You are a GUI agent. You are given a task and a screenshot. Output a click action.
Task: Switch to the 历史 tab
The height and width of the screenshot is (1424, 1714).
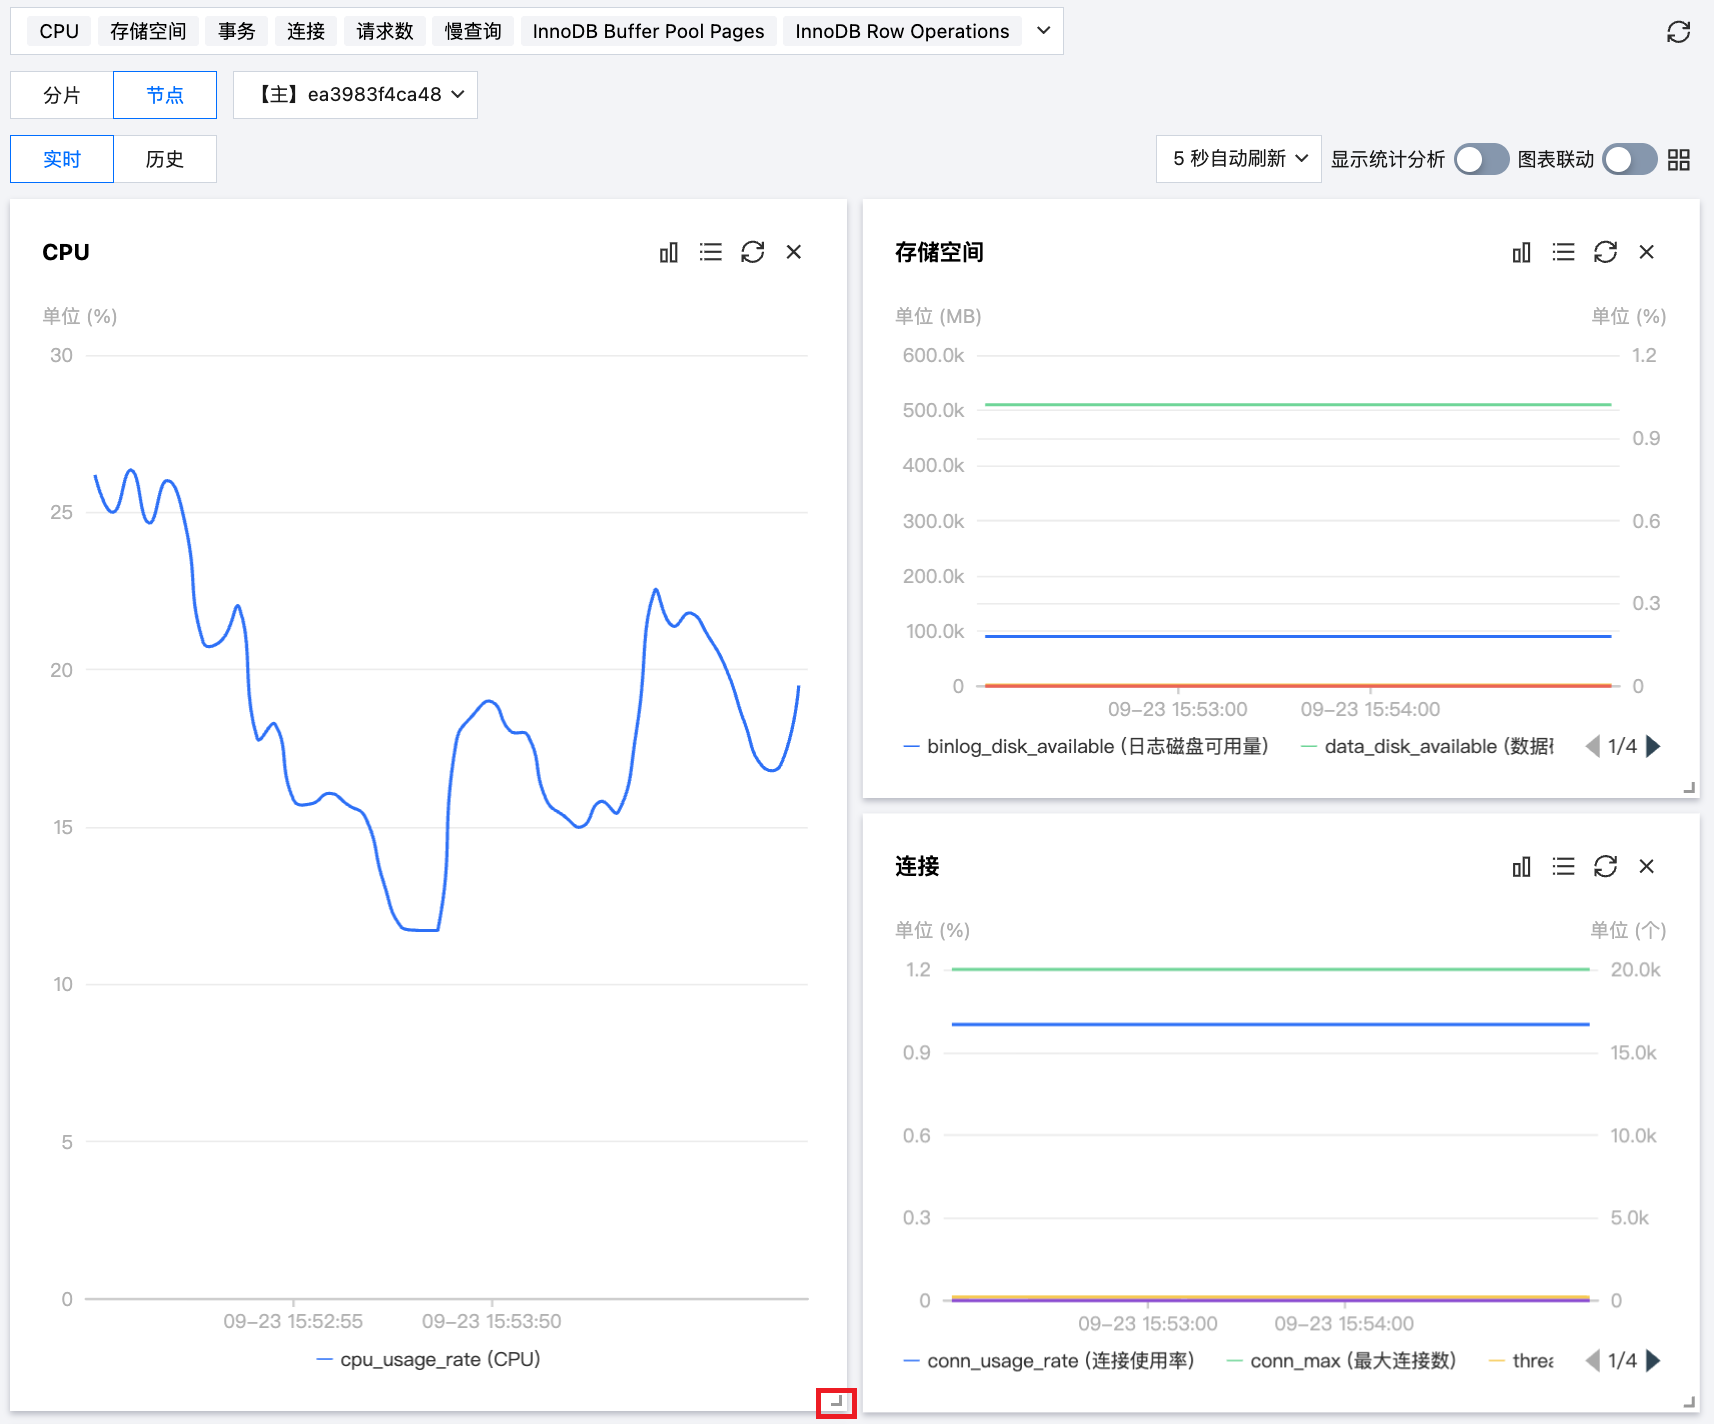tap(165, 159)
